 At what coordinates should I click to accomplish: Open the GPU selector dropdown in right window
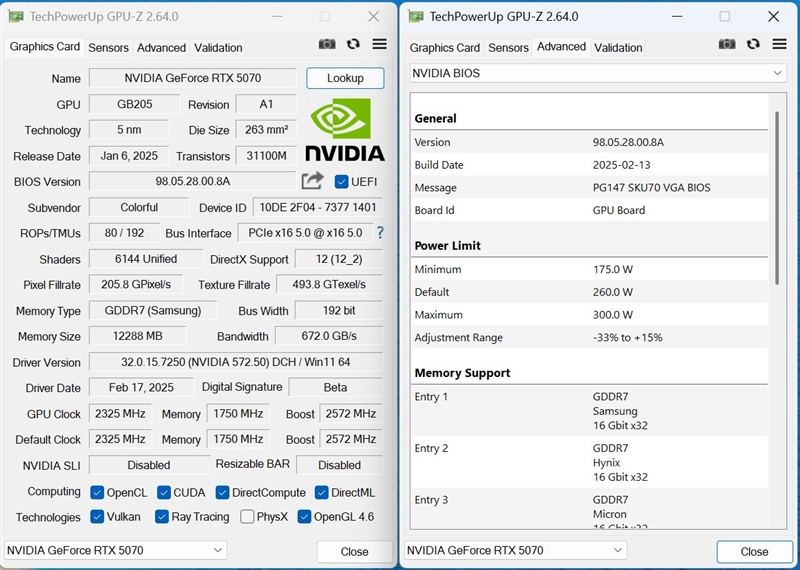pyautogui.click(x=516, y=550)
